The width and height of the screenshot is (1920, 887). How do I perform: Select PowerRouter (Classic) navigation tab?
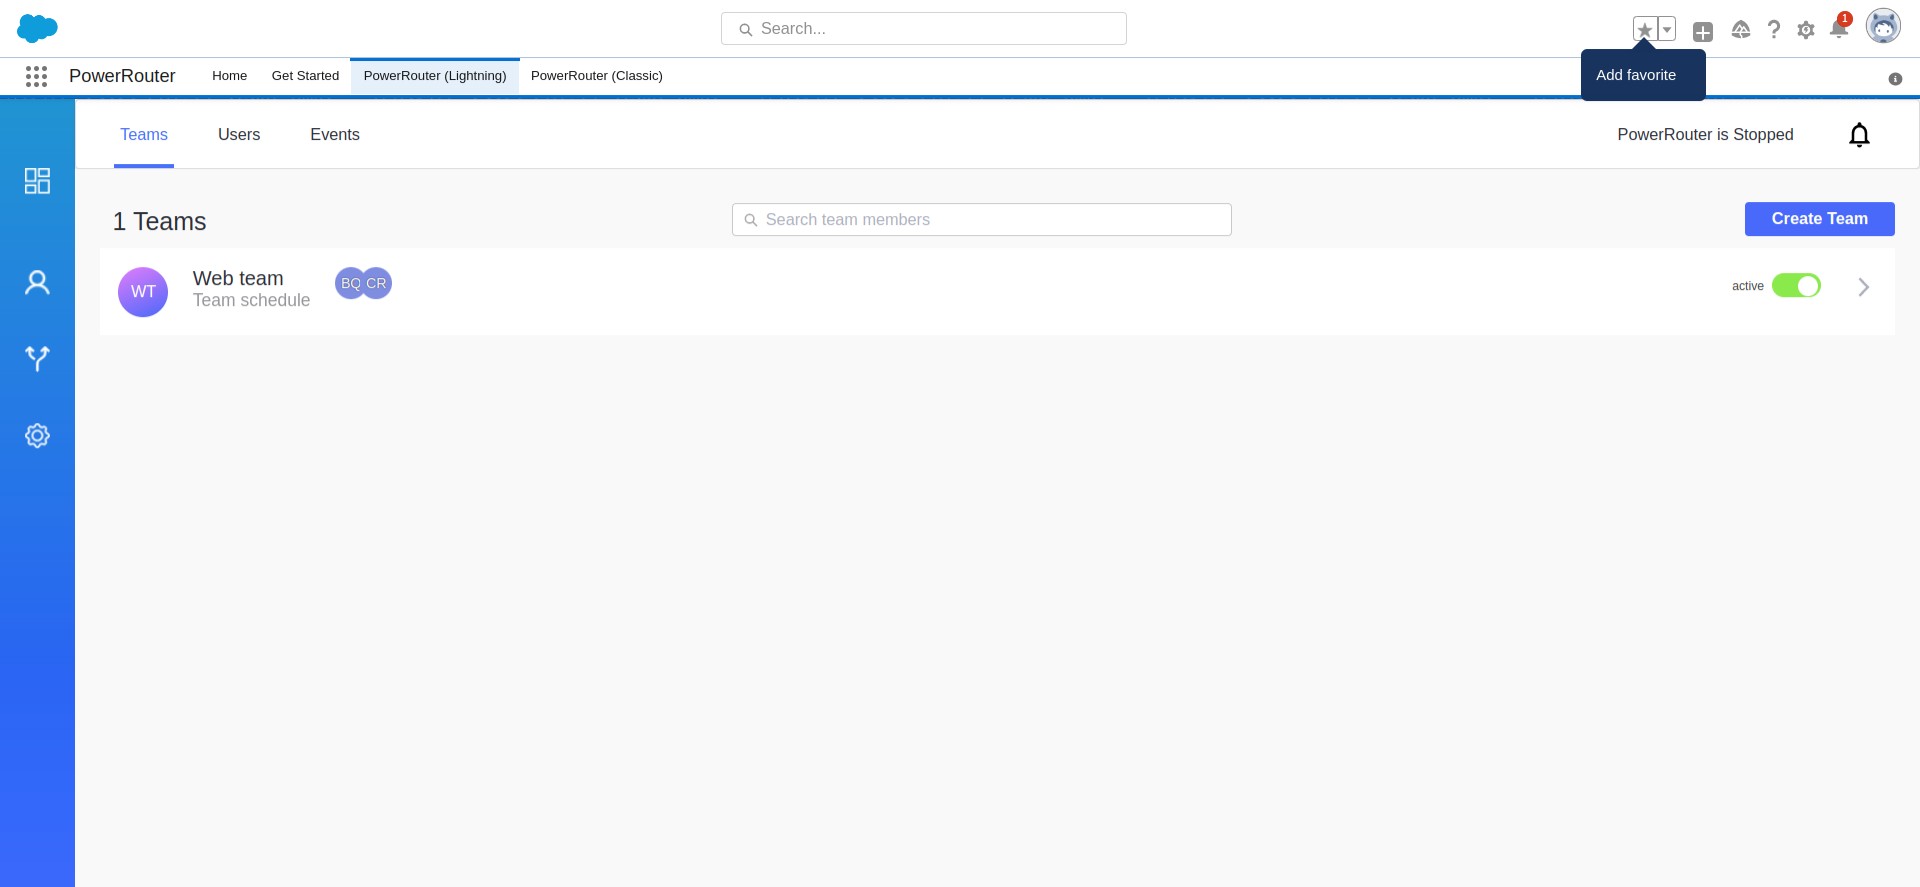click(x=596, y=76)
